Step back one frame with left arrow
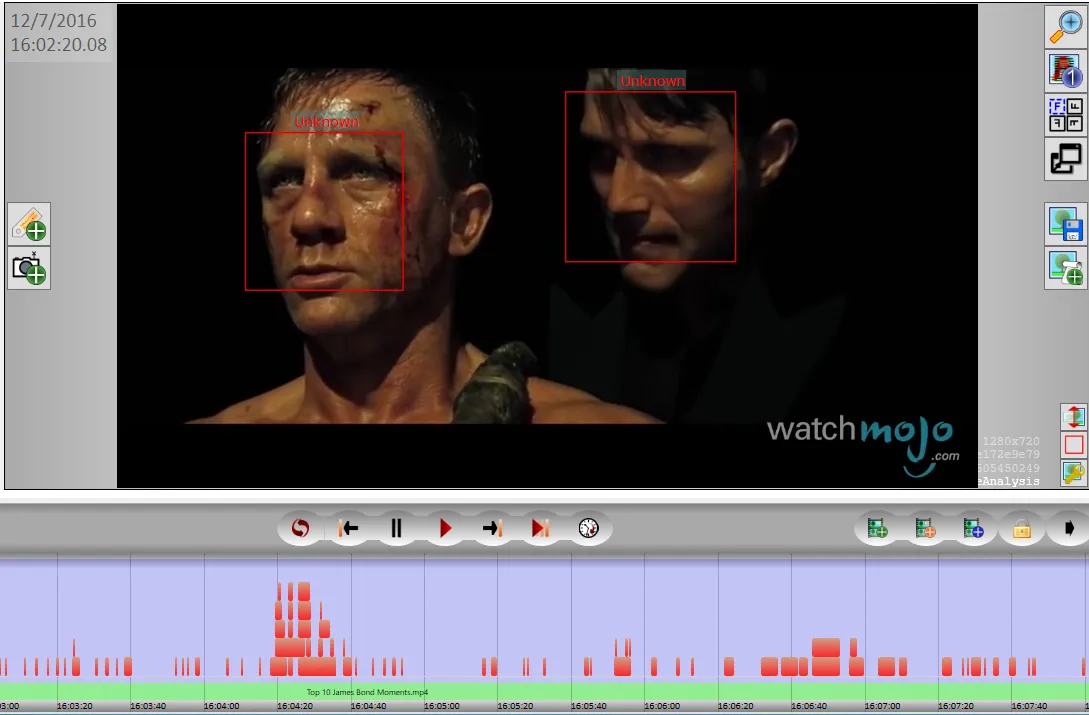 (349, 529)
